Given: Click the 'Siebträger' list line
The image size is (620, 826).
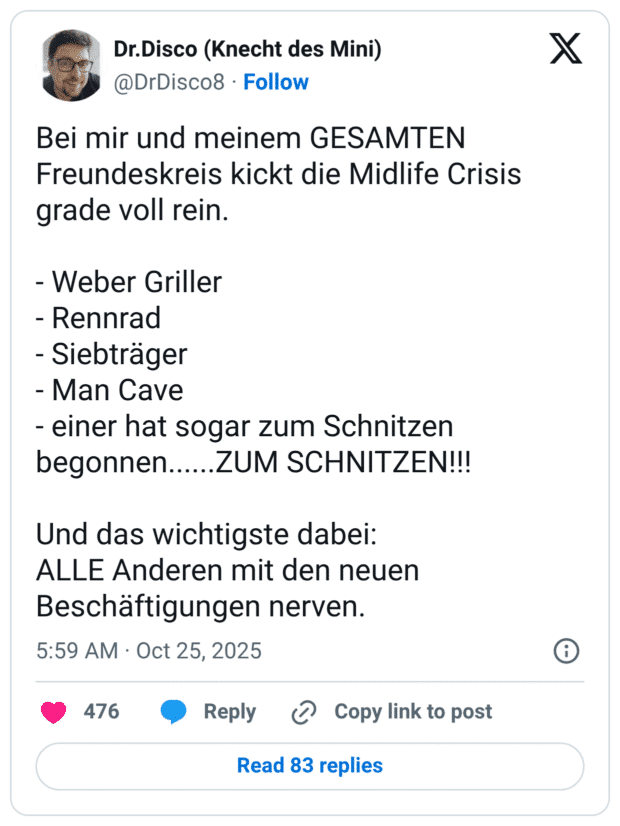Looking at the screenshot, I should [x=112, y=355].
